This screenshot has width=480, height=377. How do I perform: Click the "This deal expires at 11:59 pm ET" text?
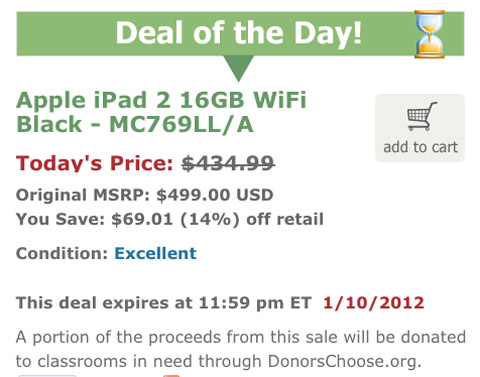point(164,303)
